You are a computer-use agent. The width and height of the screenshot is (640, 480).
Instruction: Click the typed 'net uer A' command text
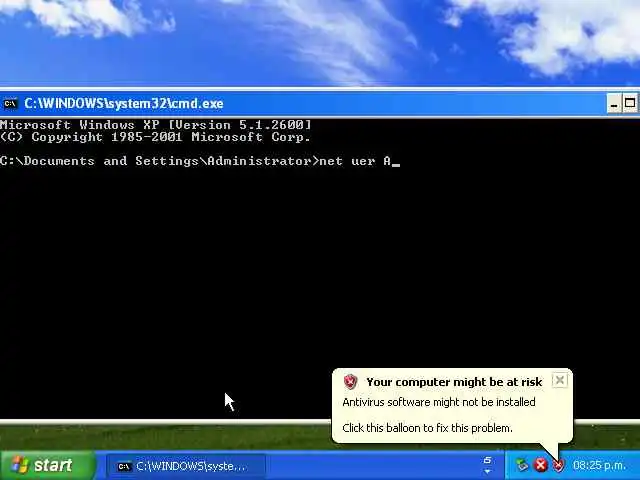(355, 161)
